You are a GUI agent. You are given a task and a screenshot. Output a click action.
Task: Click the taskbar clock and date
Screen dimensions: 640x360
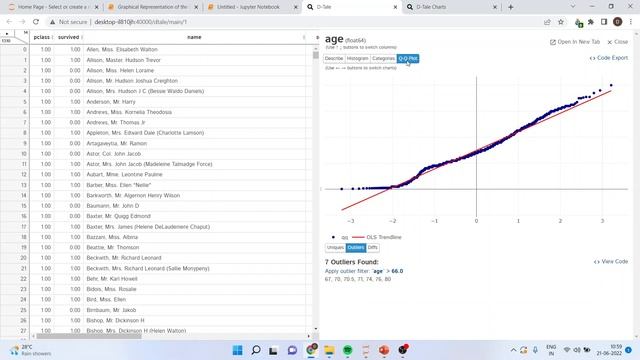click(x=609, y=350)
